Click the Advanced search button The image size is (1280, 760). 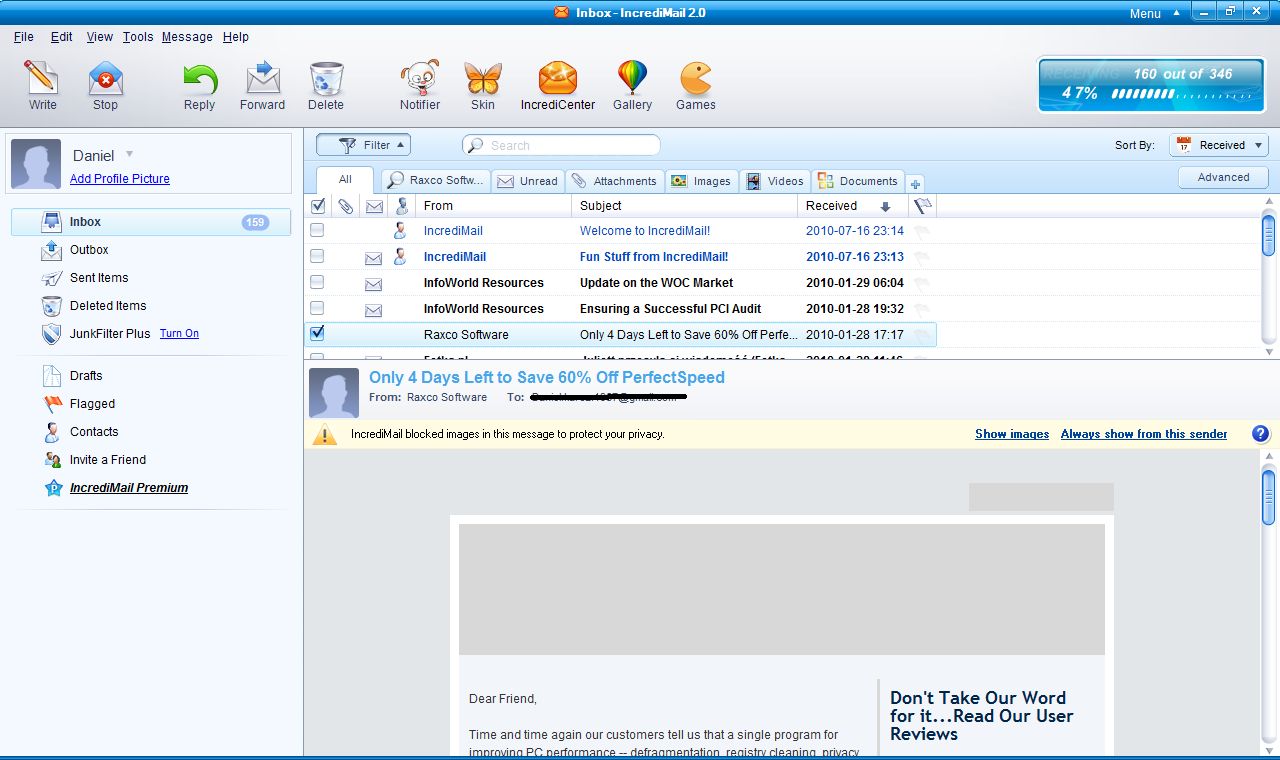click(x=1224, y=177)
